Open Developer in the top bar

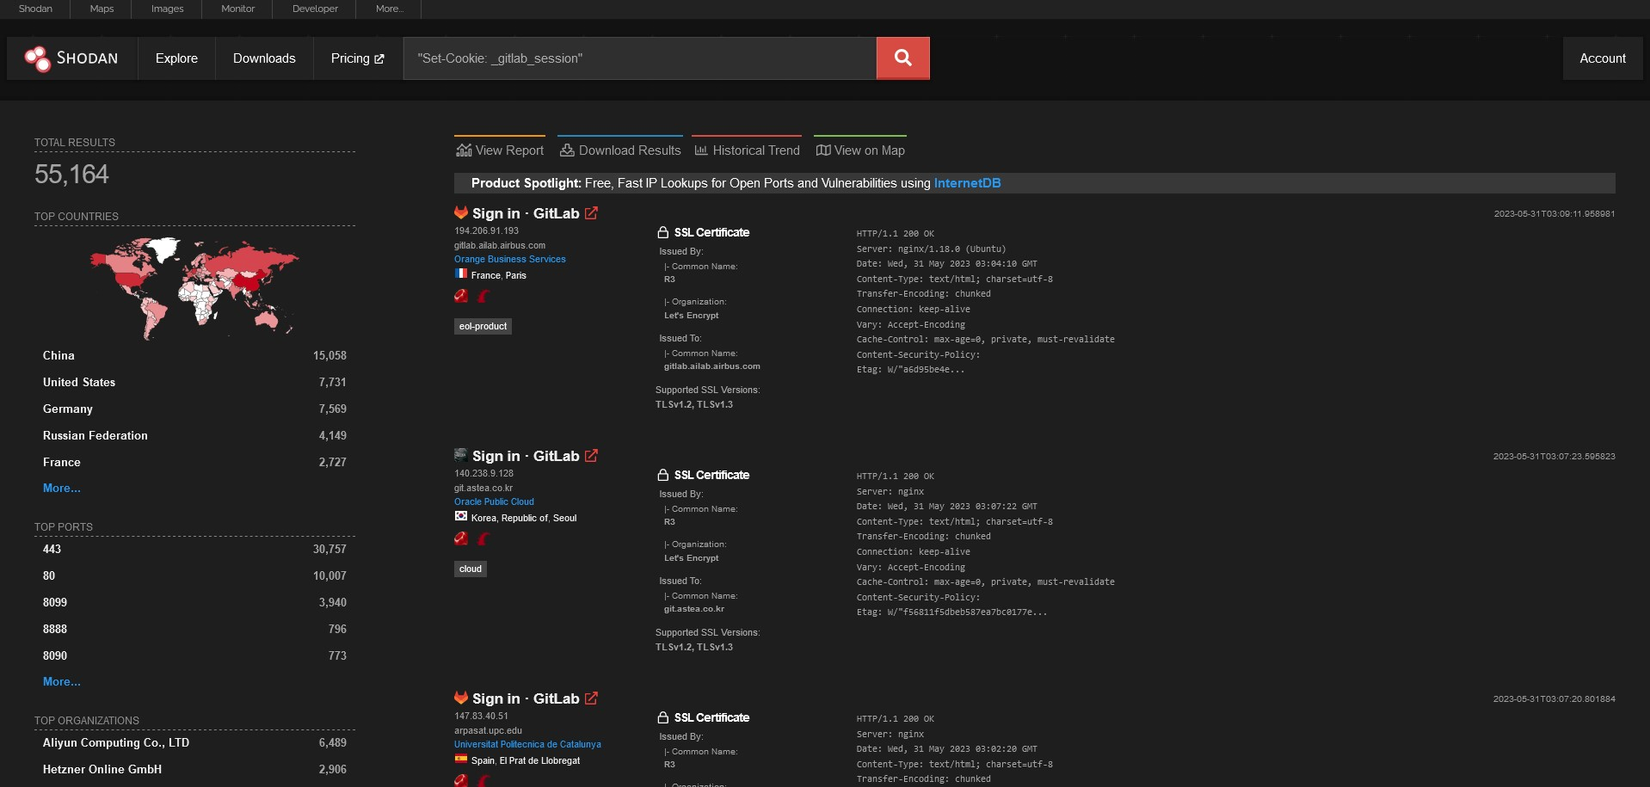pos(315,9)
